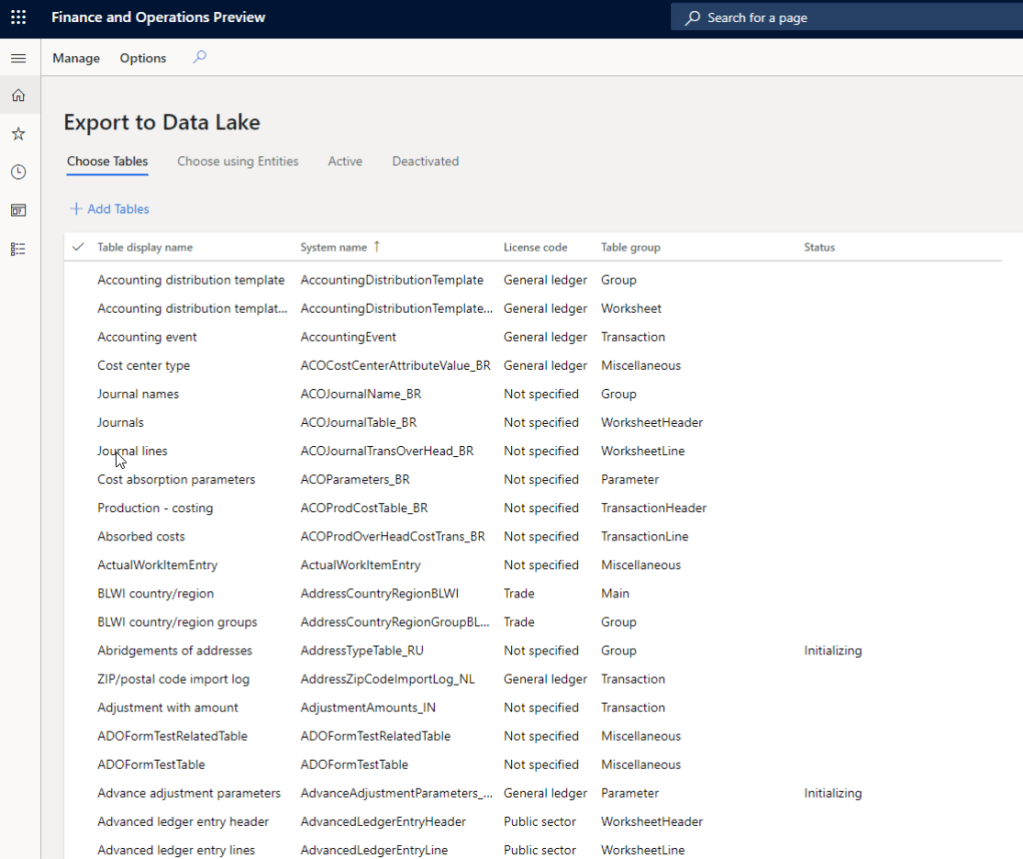
Task: Sort by the System name column header
Action: 334,247
